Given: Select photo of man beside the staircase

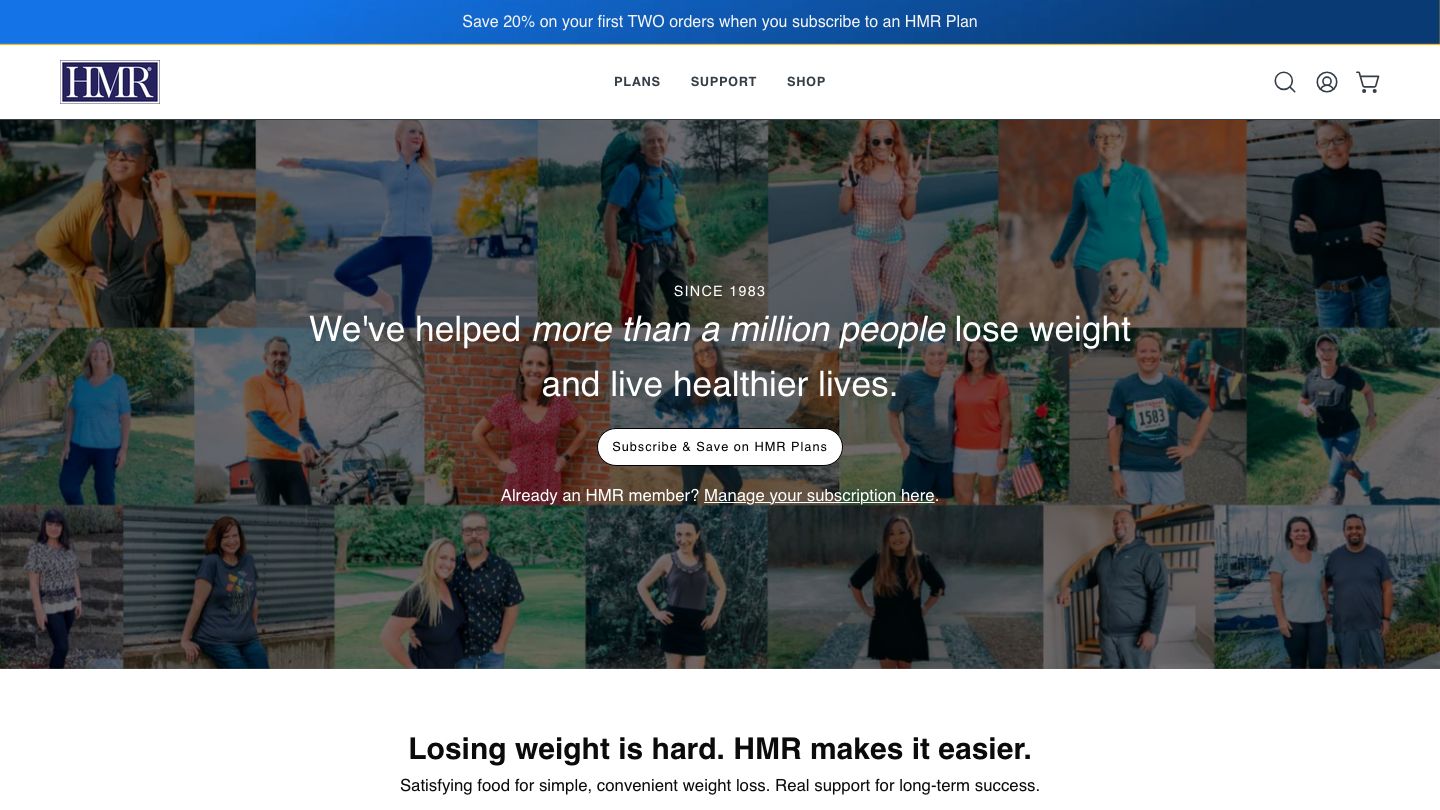Looking at the screenshot, I should coord(1129,587).
